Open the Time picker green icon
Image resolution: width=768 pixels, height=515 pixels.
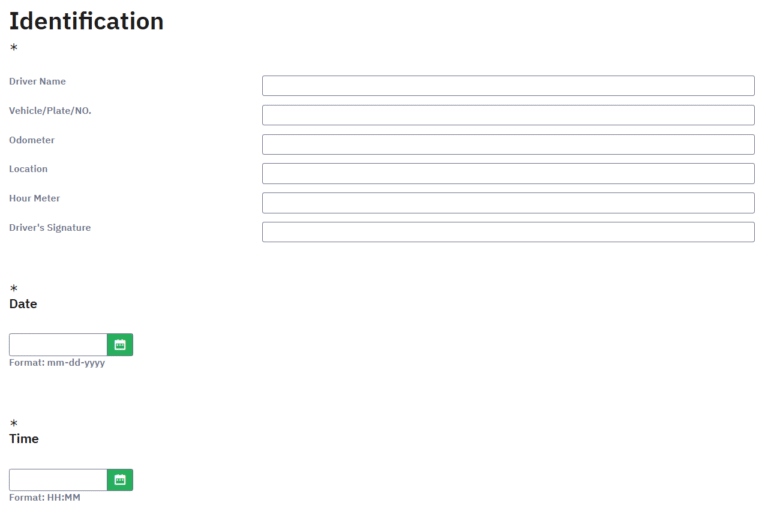[x=120, y=480]
